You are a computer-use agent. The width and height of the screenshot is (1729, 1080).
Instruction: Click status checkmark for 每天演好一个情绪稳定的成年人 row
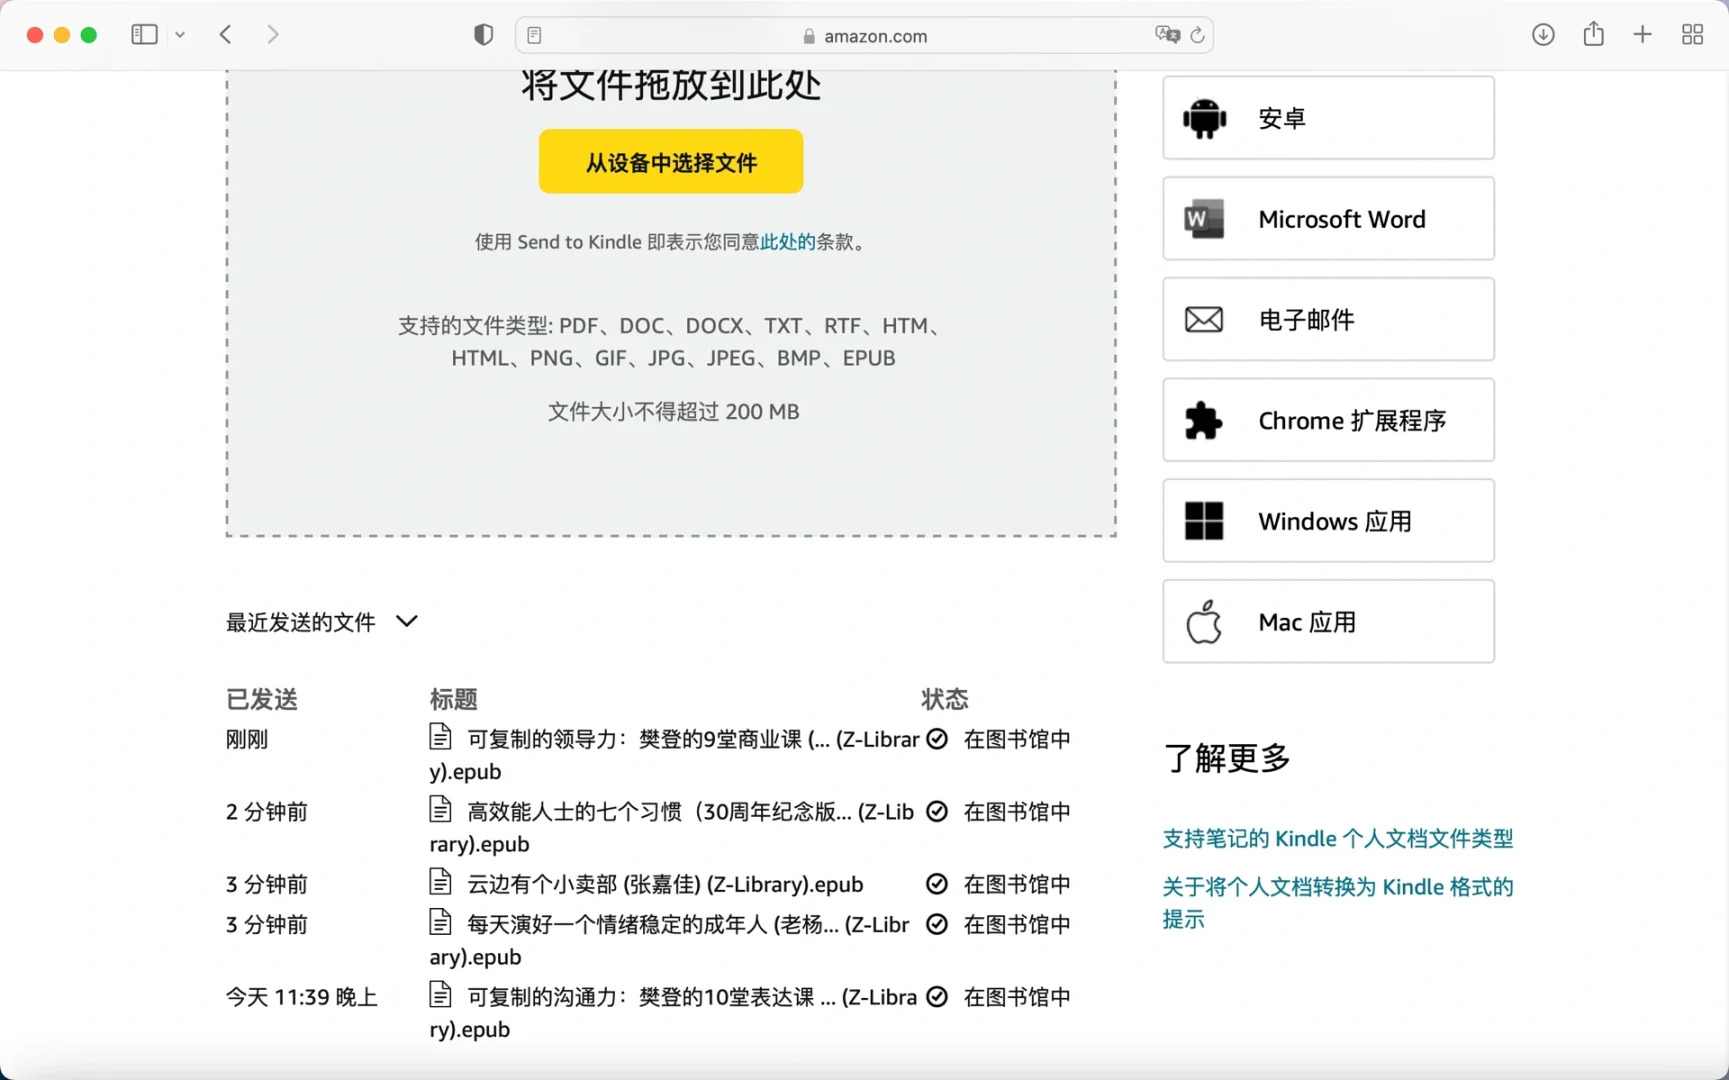937,925
